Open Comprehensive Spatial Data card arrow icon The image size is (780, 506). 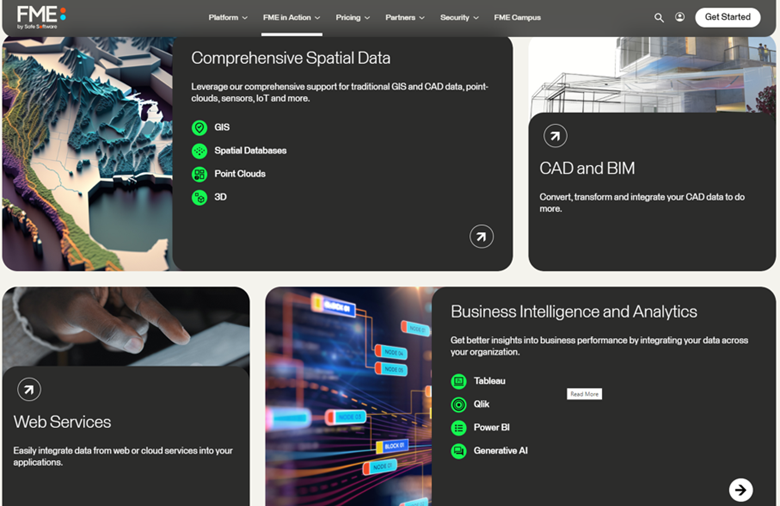click(x=482, y=237)
